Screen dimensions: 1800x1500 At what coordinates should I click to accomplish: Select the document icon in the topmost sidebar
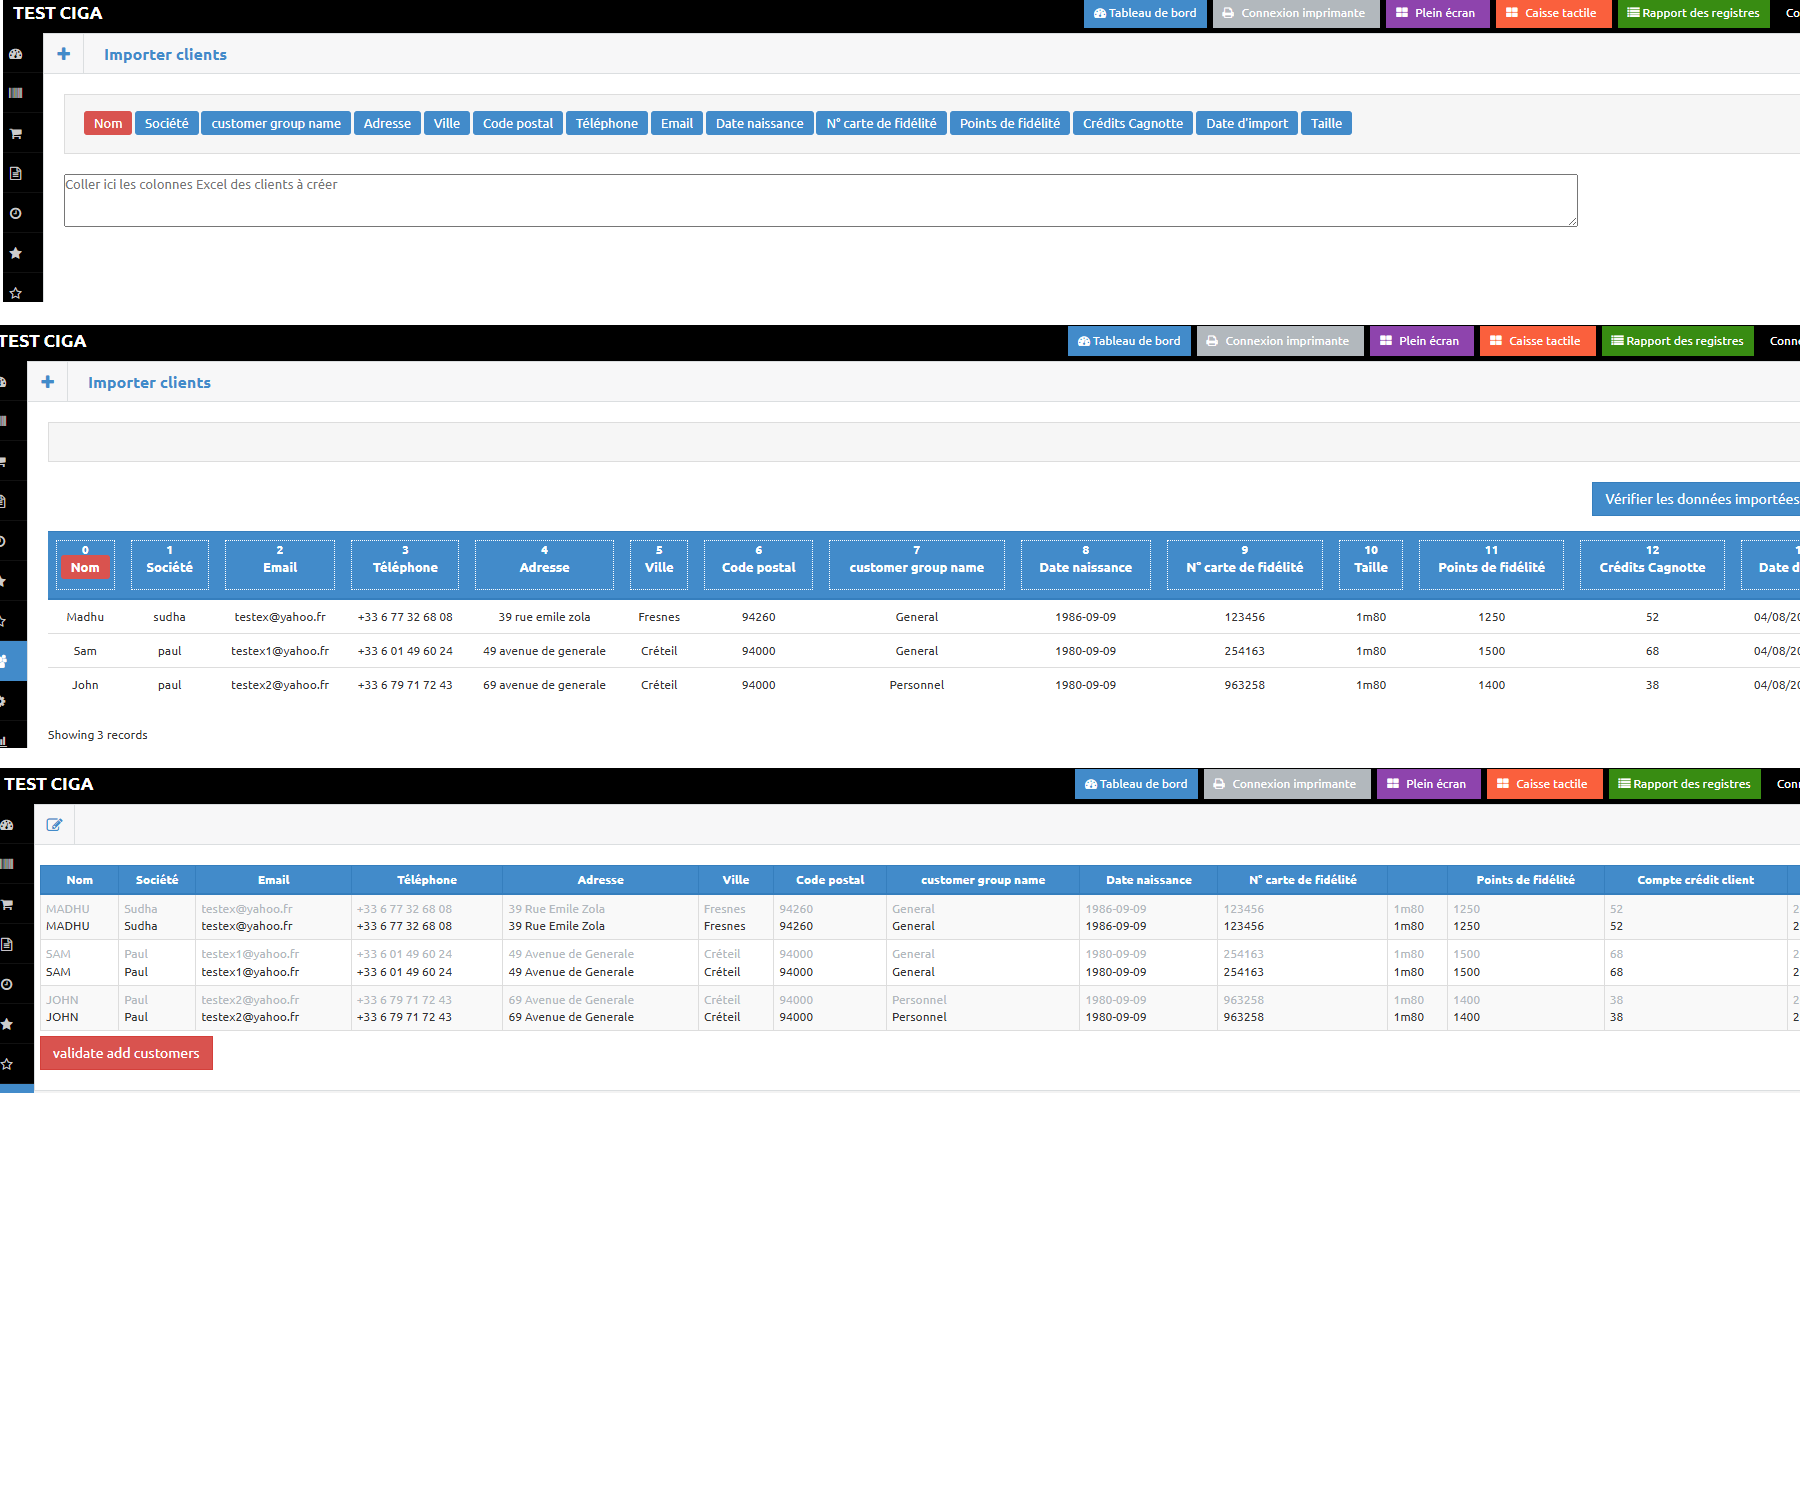pos(16,173)
